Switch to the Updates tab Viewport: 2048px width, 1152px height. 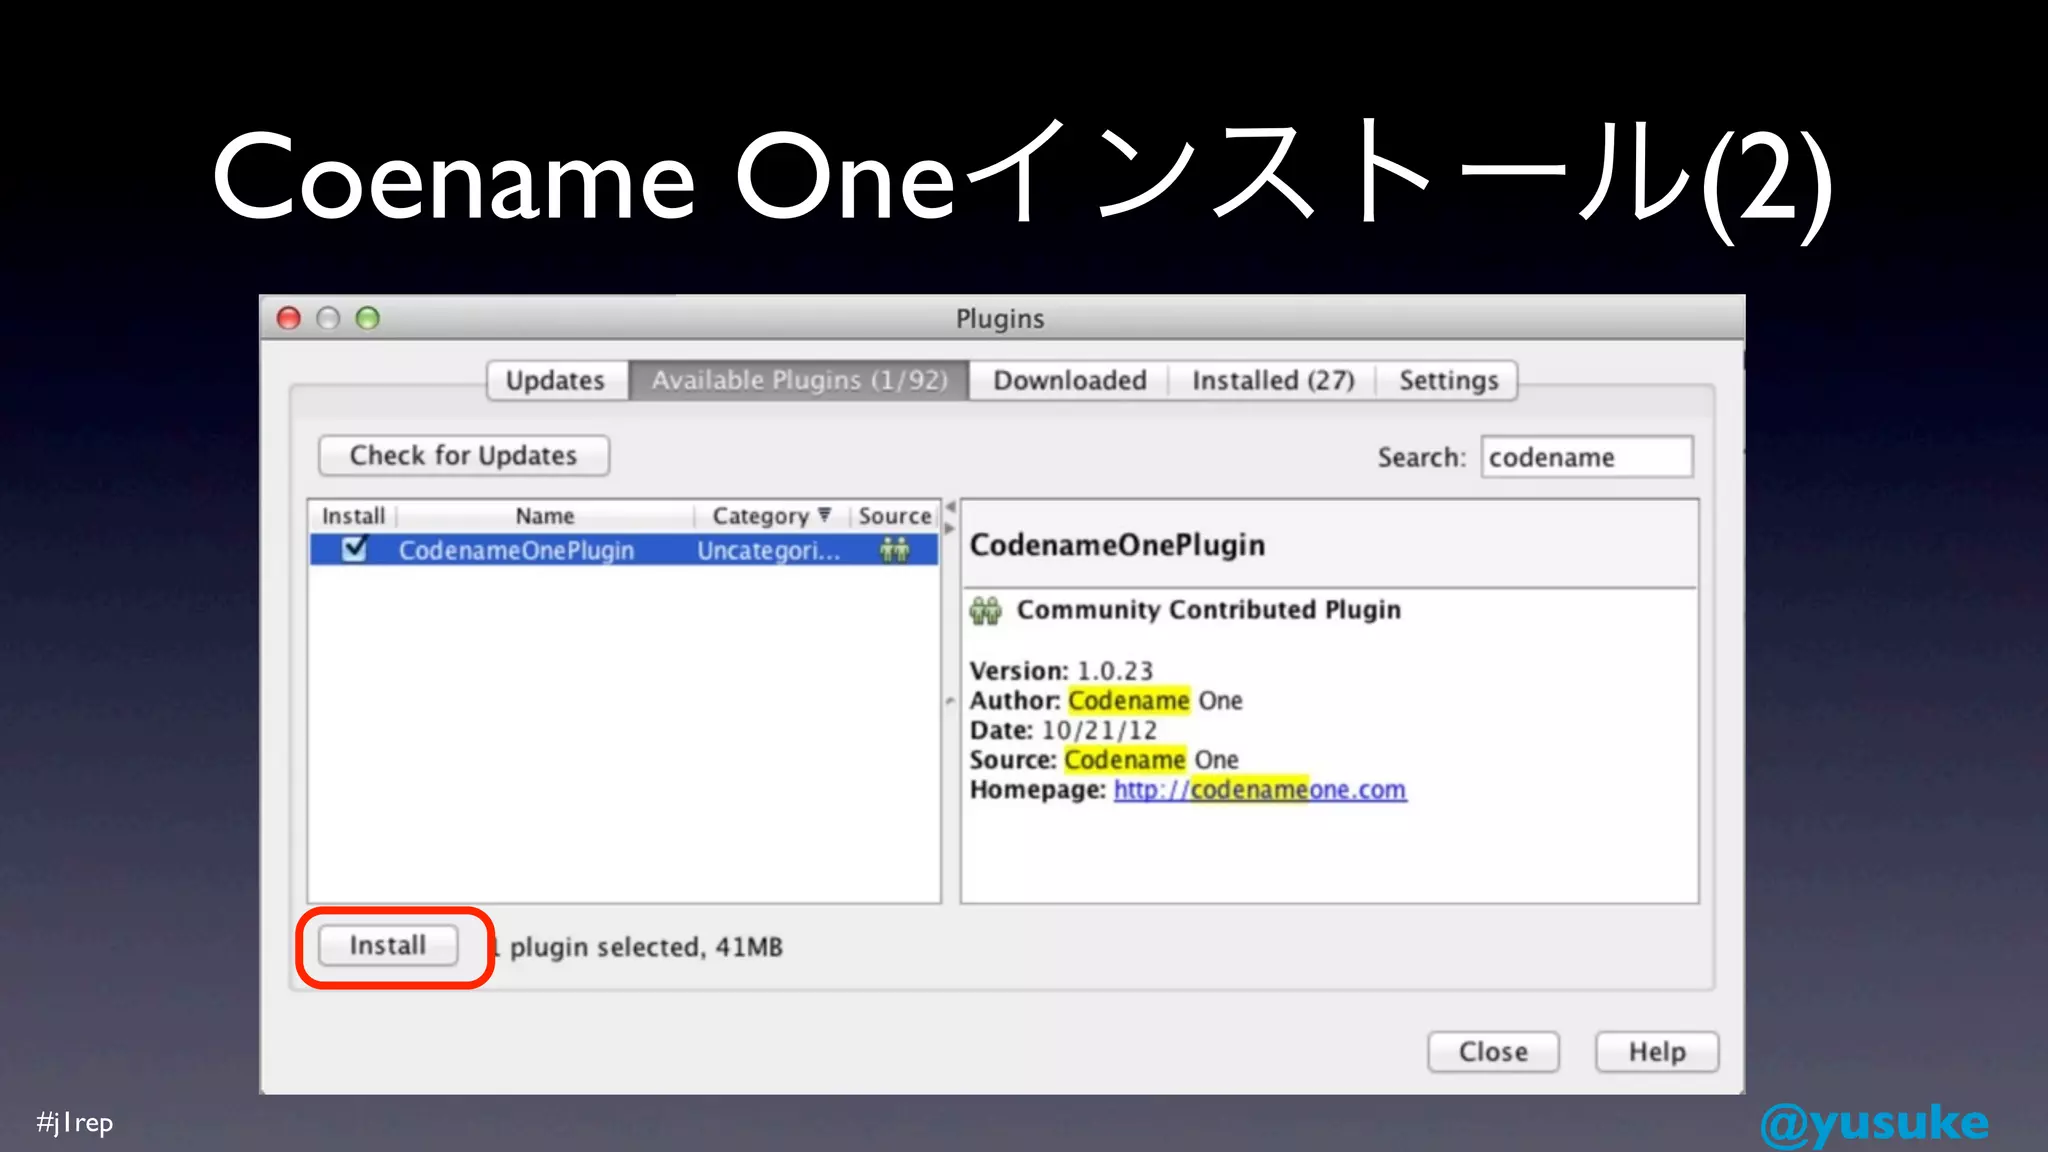click(556, 381)
